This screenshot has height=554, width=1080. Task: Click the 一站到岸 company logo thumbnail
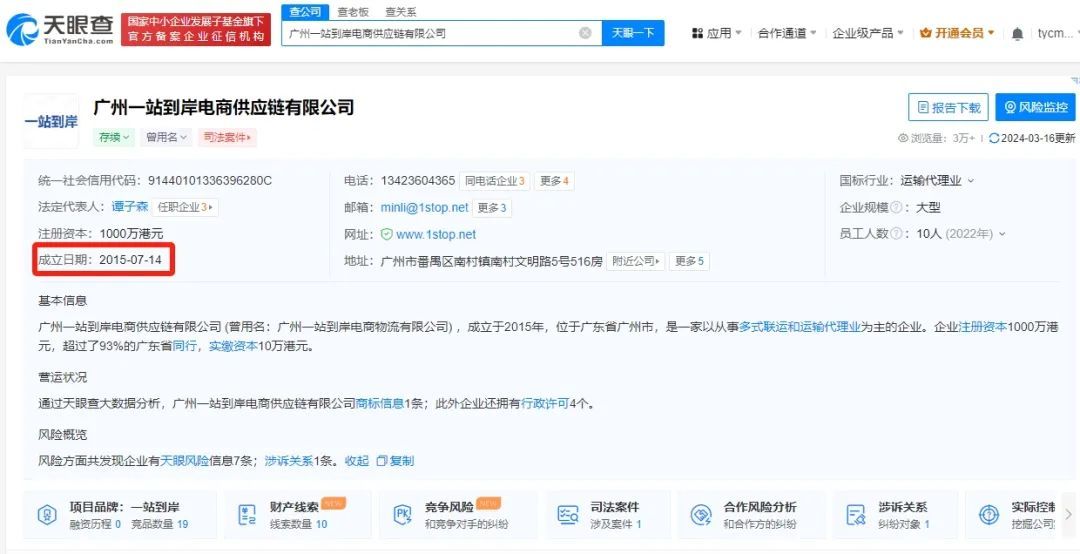click(x=51, y=121)
